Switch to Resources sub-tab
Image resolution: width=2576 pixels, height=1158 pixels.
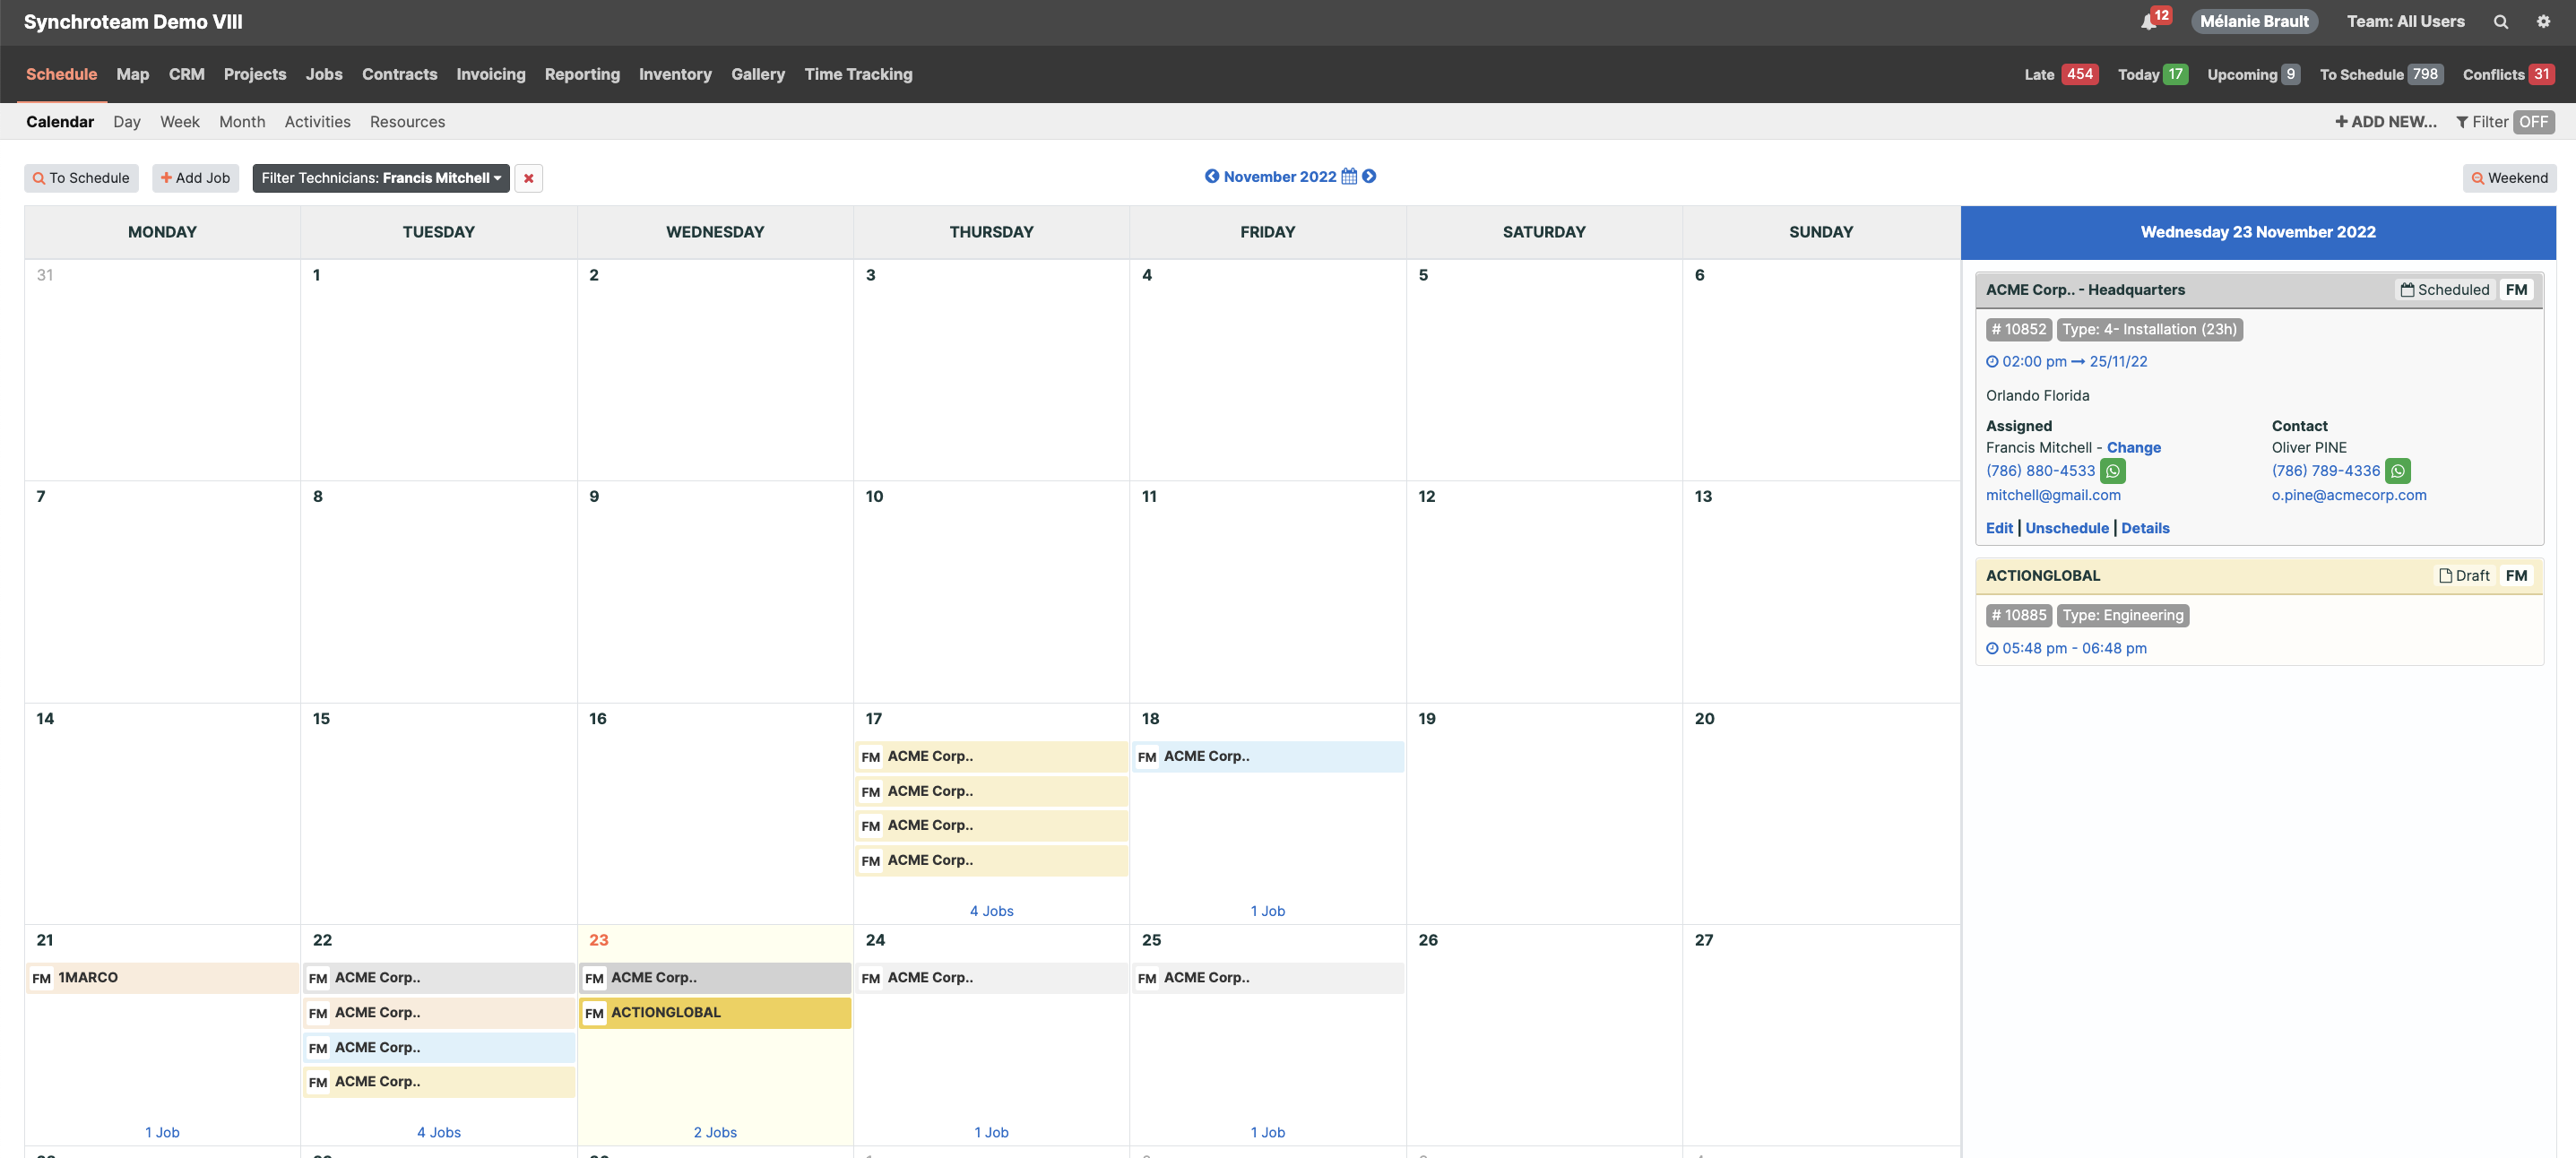click(x=407, y=122)
